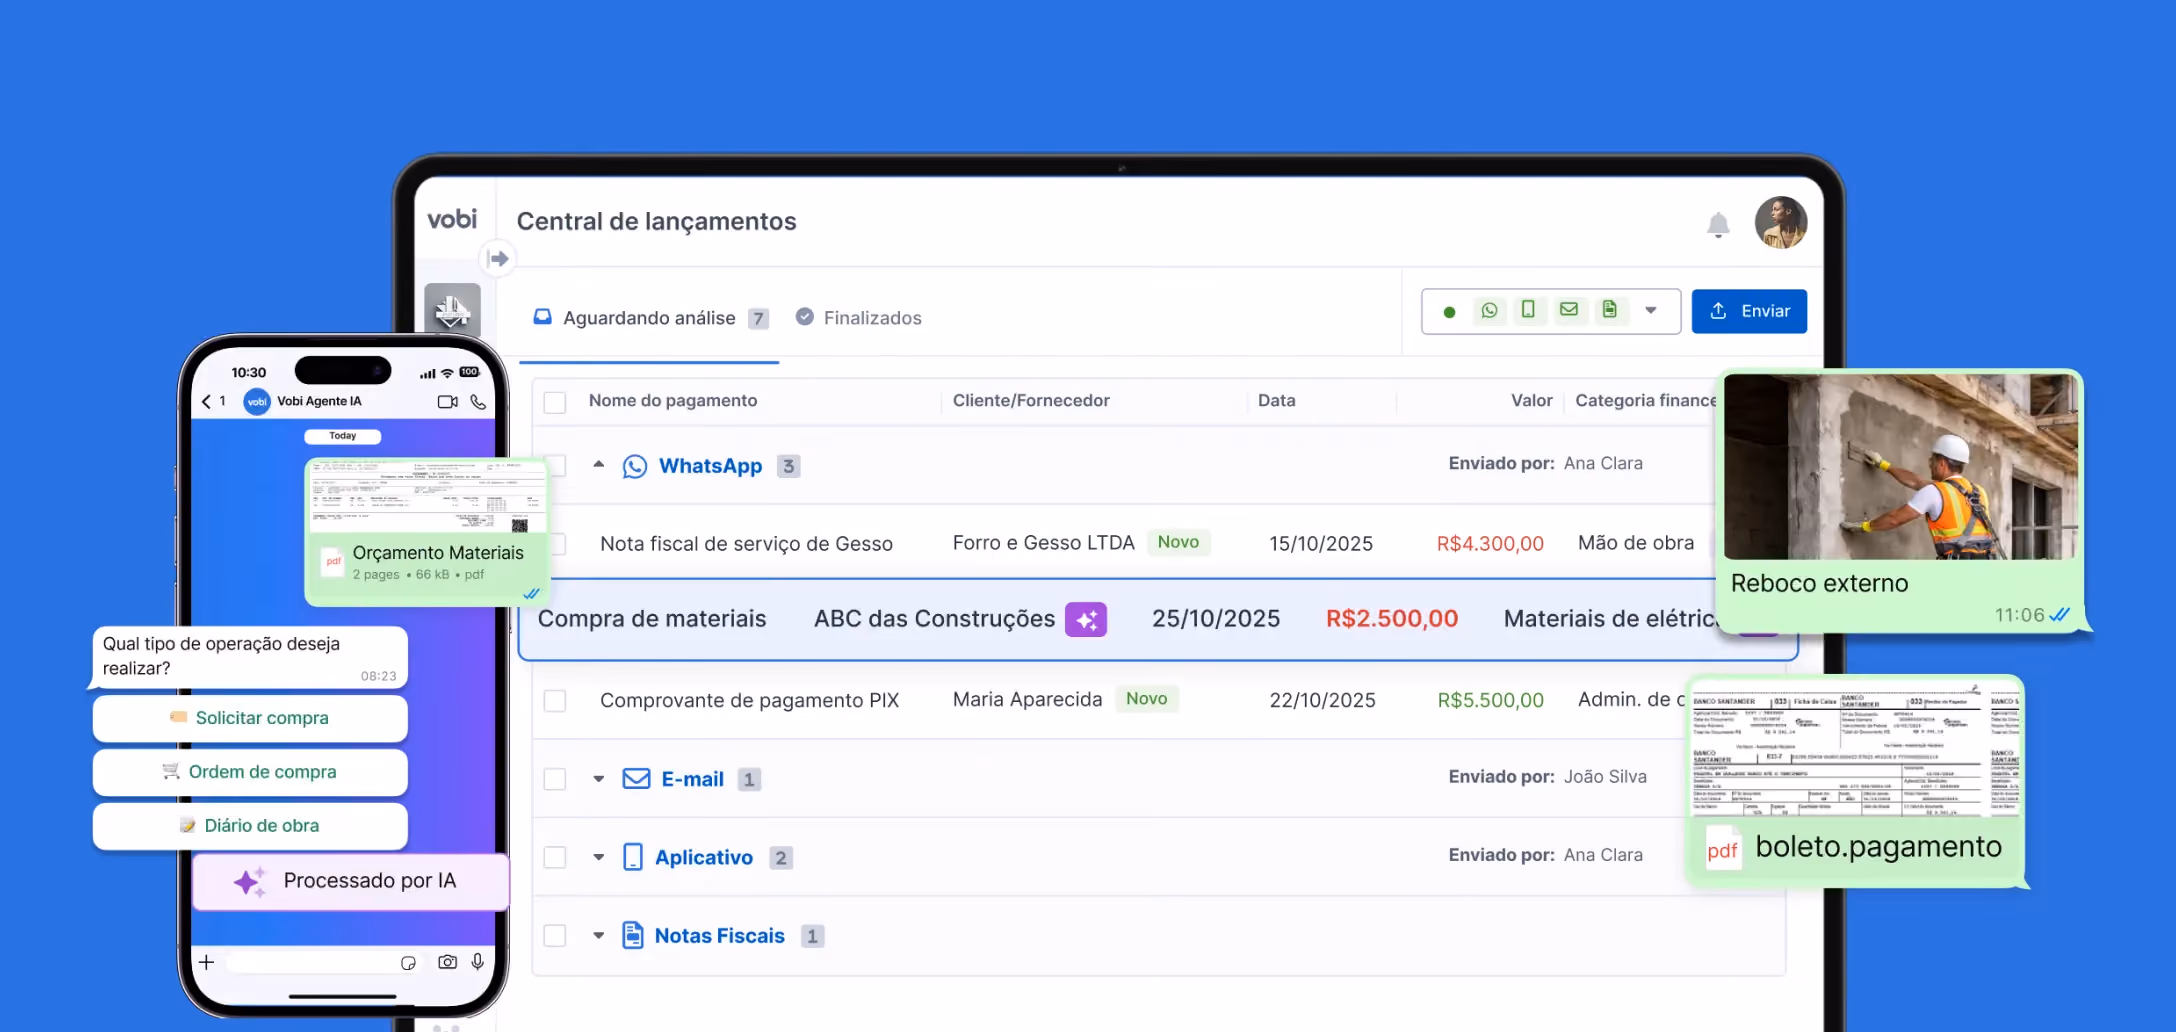Click the Notas Fiscais document icon

pyautogui.click(x=632, y=935)
